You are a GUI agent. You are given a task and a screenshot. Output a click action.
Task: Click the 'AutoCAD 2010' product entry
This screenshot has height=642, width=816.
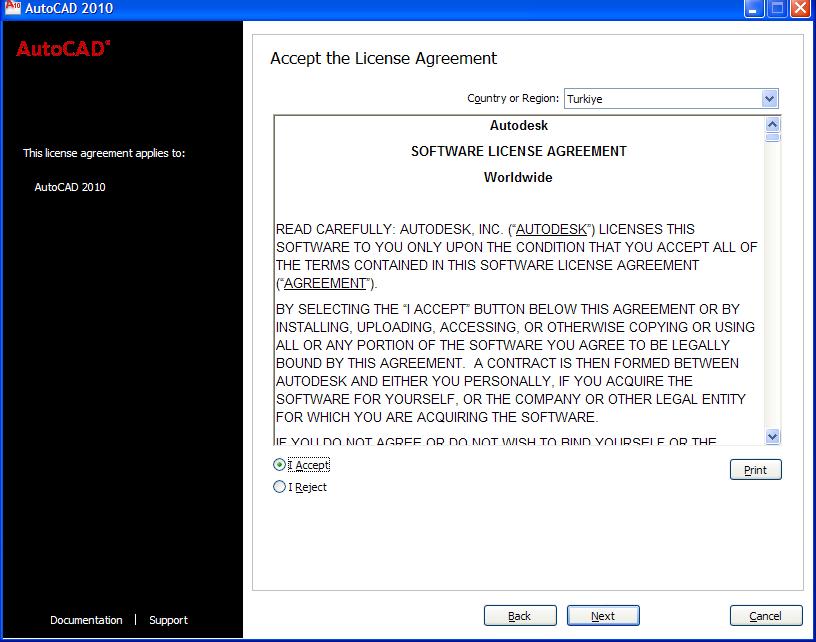(x=70, y=187)
